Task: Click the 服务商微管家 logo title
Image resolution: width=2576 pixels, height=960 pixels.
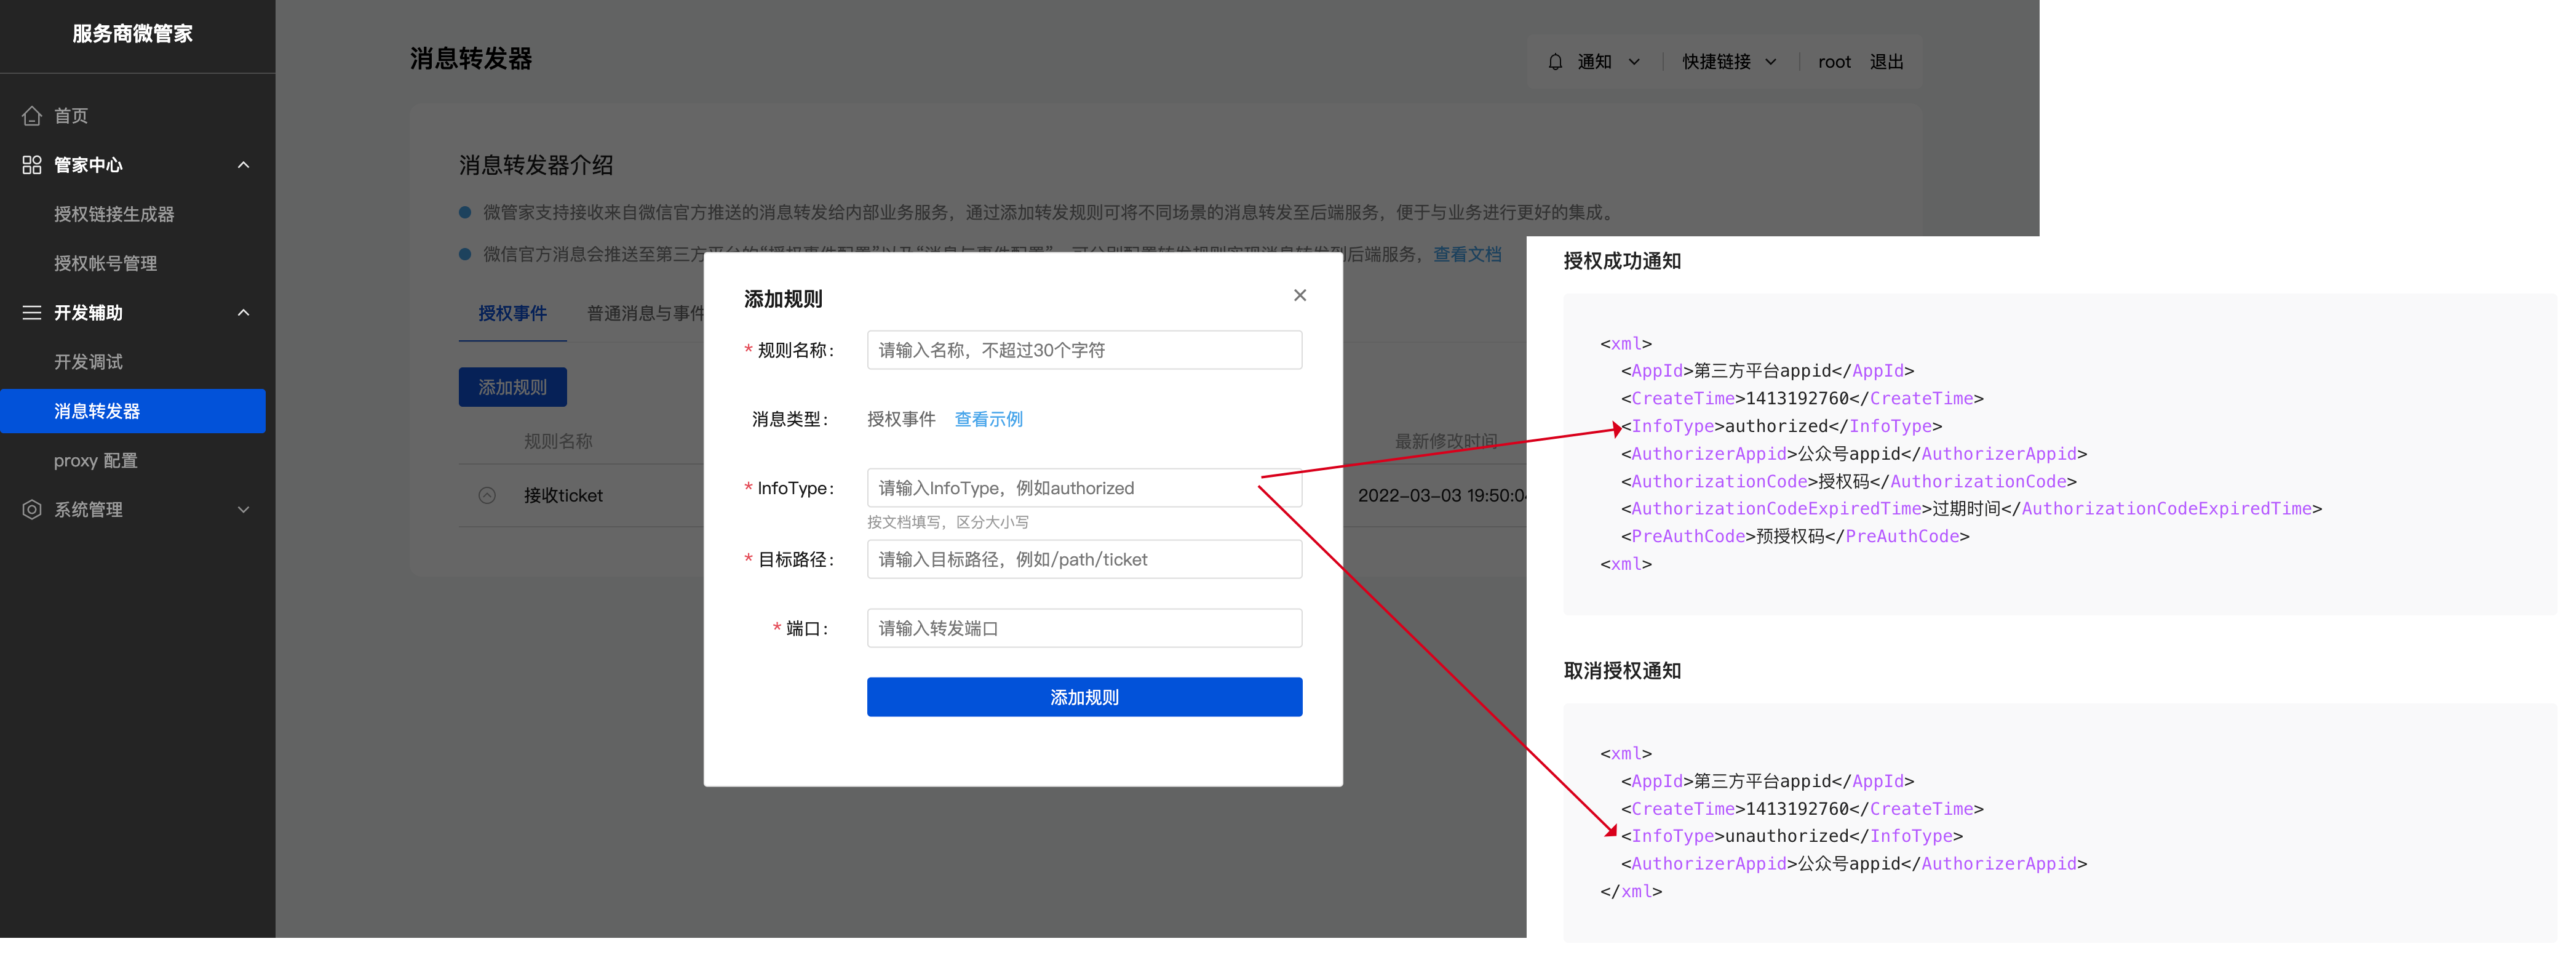Action: tap(132, 34)
